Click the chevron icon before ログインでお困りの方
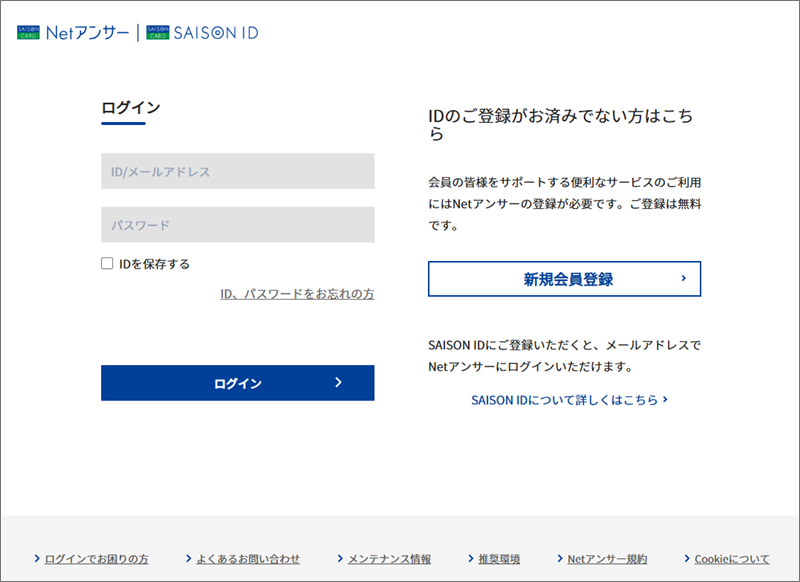 point(37,559)
